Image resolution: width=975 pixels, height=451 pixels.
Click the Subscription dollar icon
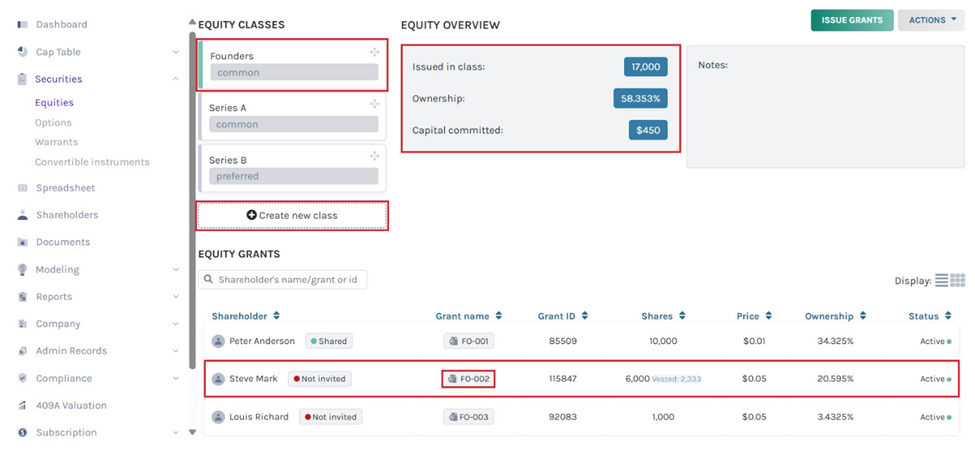[23, 432]
